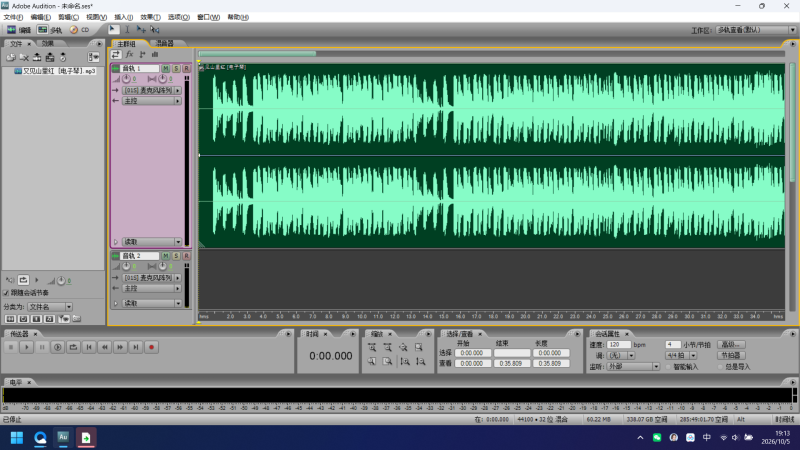Click the Rewind transport button

point(105,347)
